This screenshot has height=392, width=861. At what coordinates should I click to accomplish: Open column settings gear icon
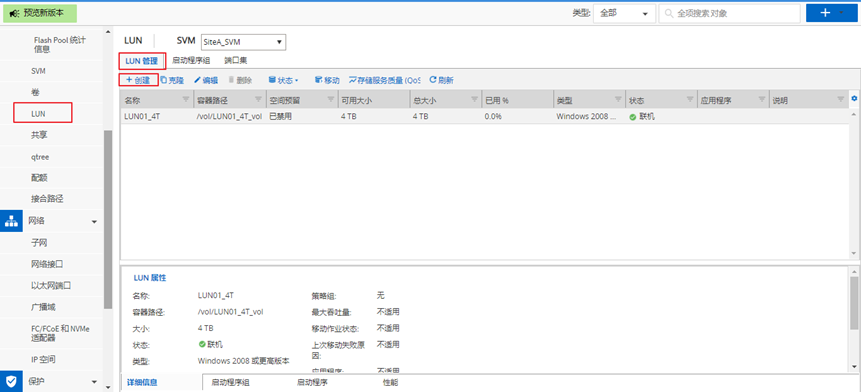854,99
